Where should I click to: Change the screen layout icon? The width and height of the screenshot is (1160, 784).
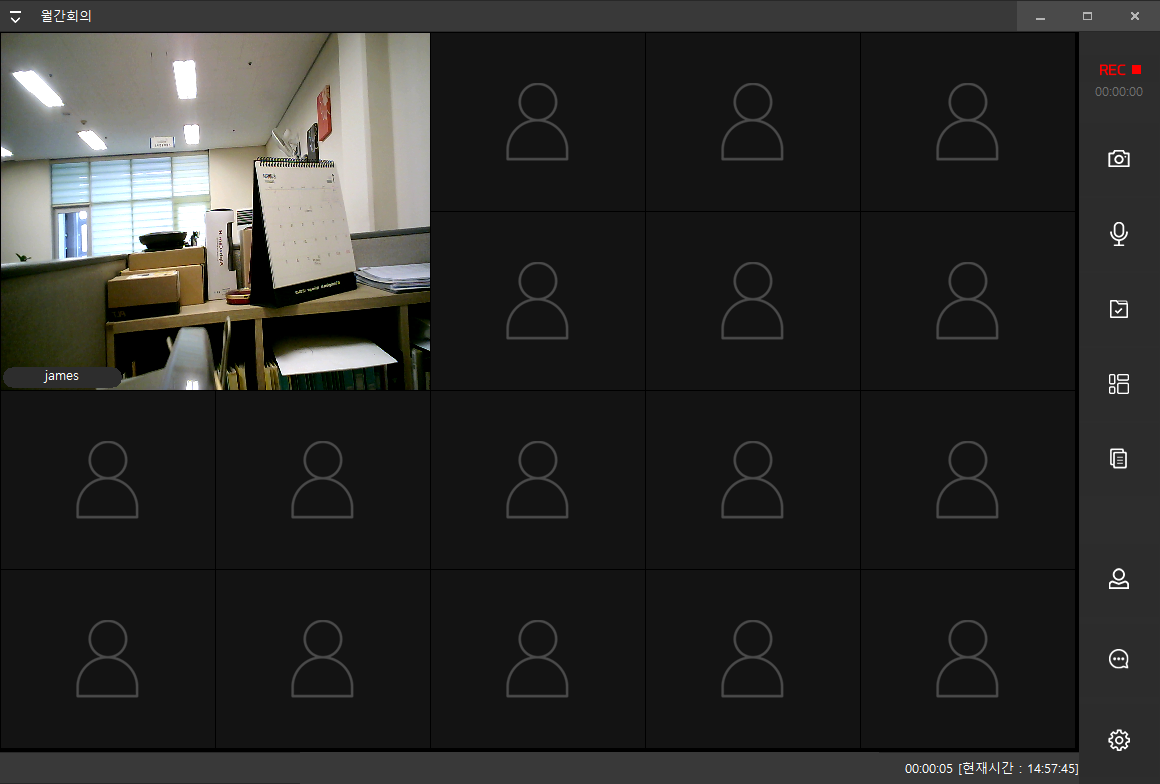1119,384
